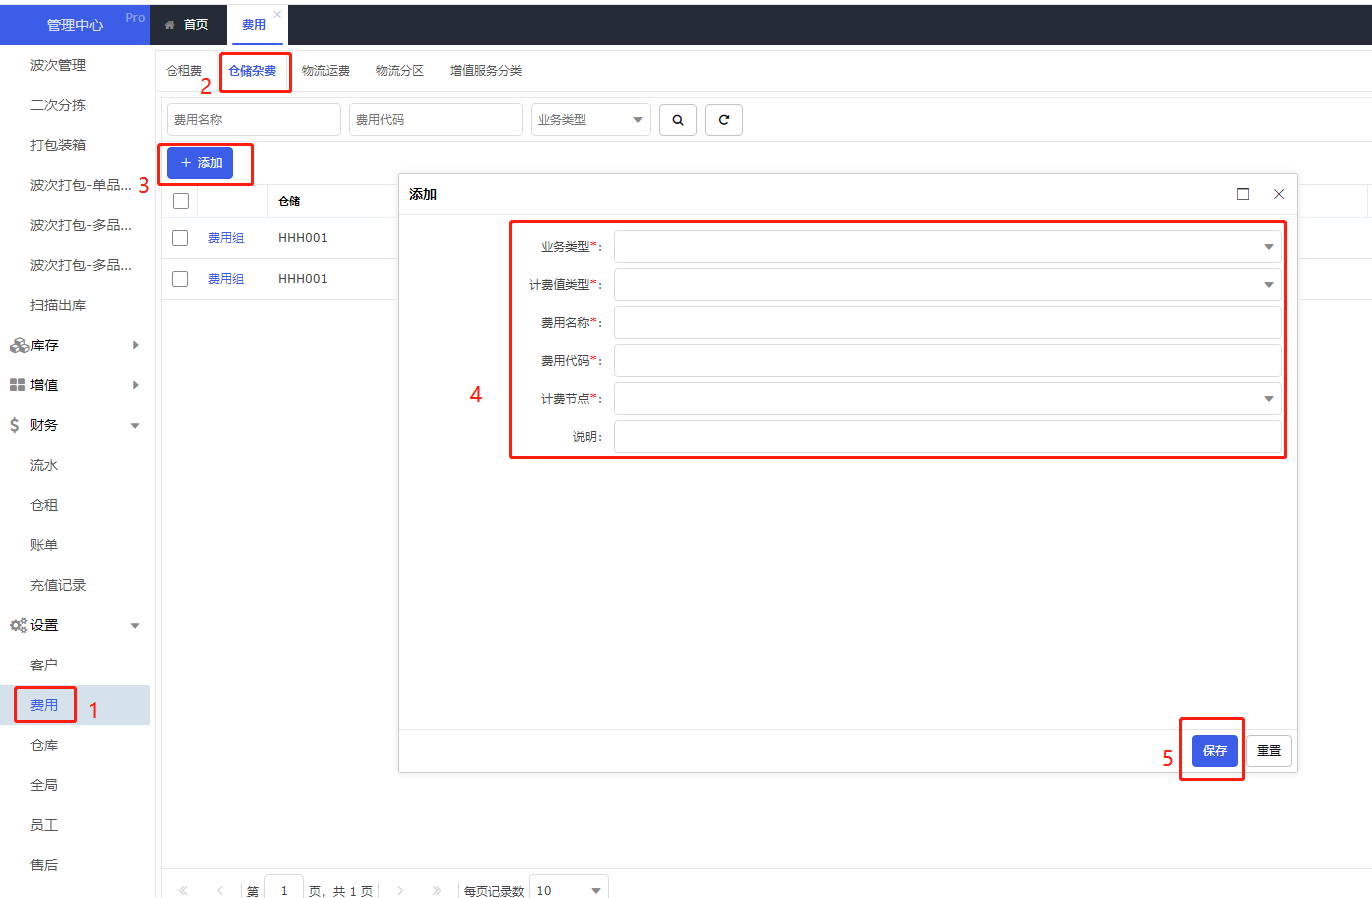Open the 每页记录数 page size dropdown

pyautogui.click(x=569, y=889)
